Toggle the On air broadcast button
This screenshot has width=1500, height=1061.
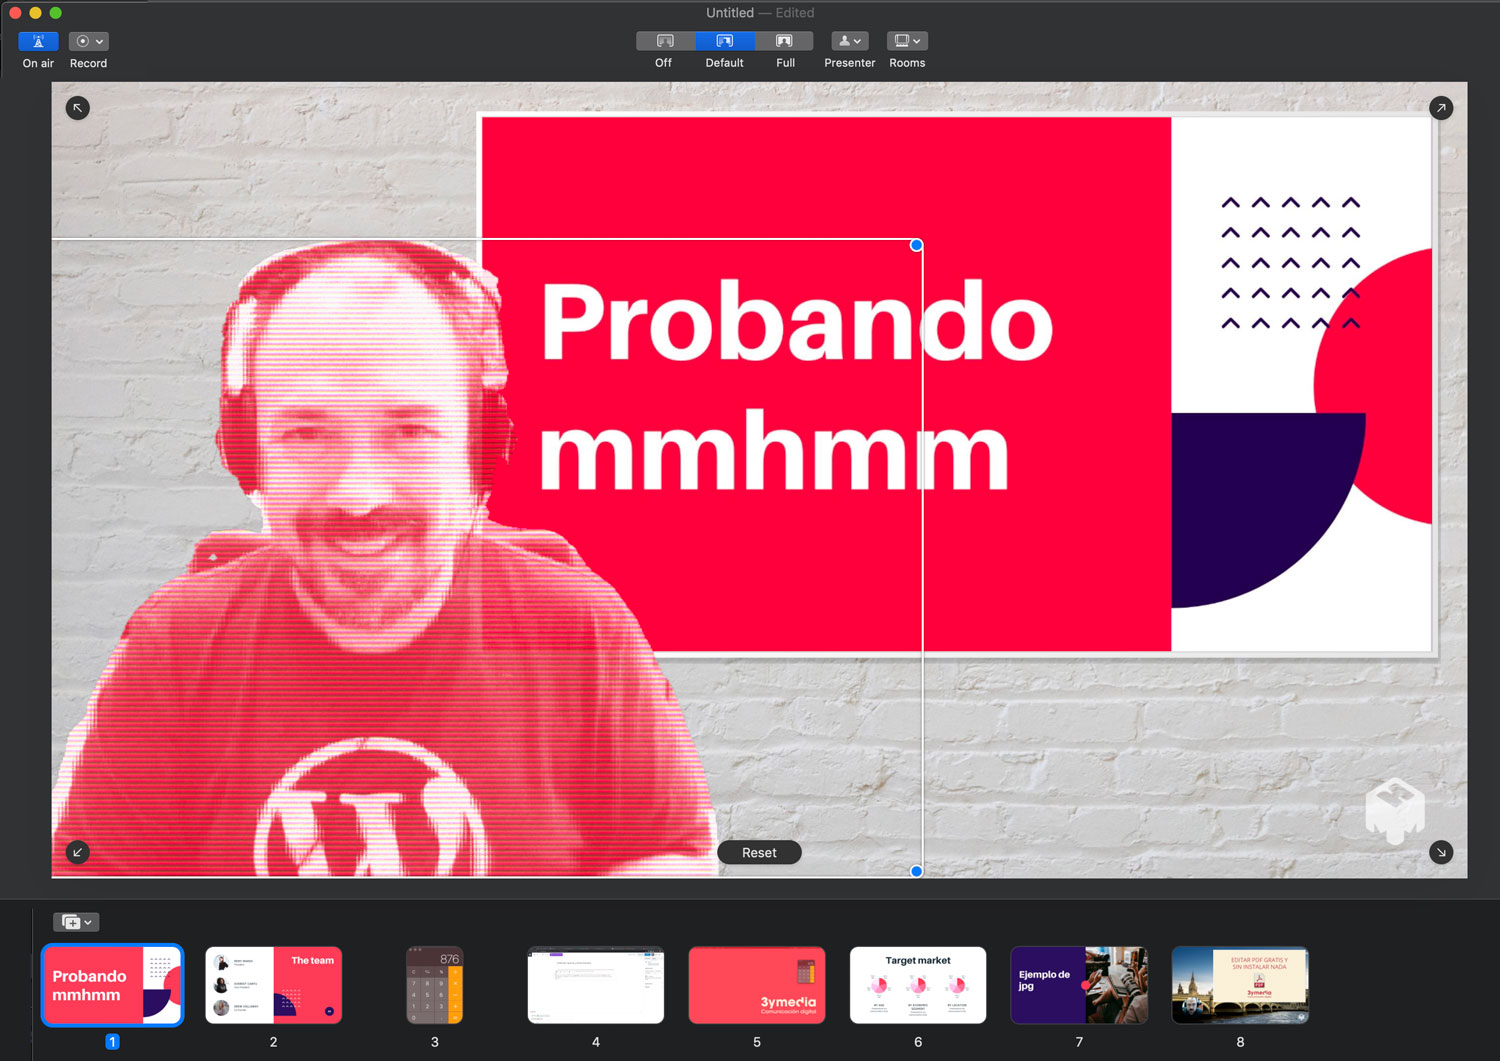tap(38, 42)
